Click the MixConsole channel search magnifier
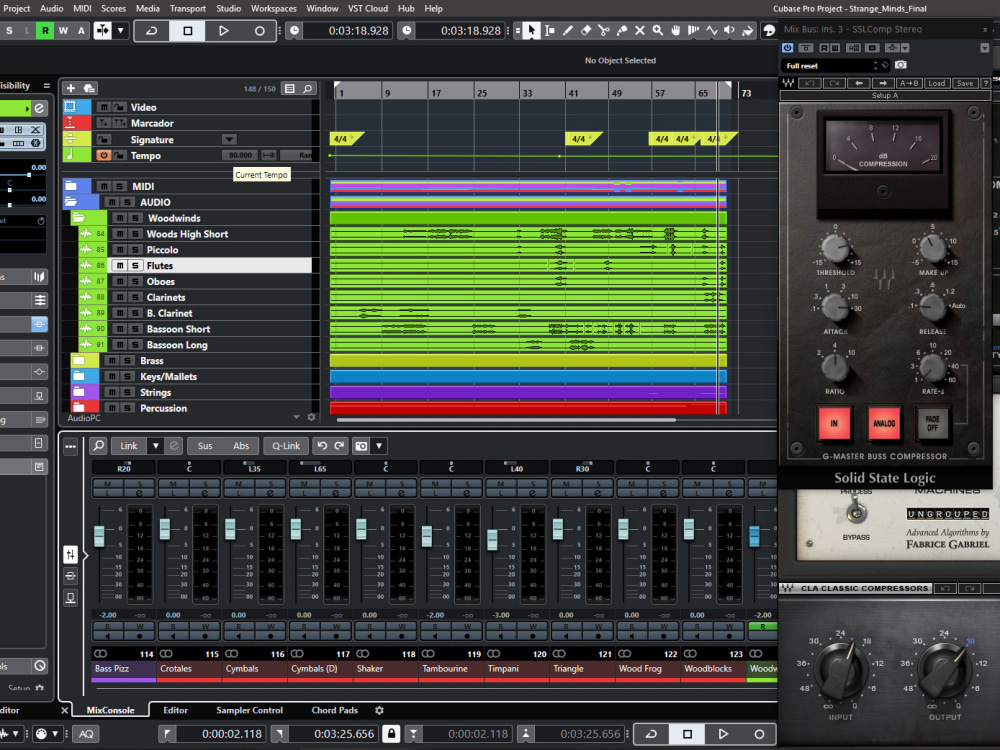Image resolution: width=1000 pixels, height=750 pixels. (98, 446)
